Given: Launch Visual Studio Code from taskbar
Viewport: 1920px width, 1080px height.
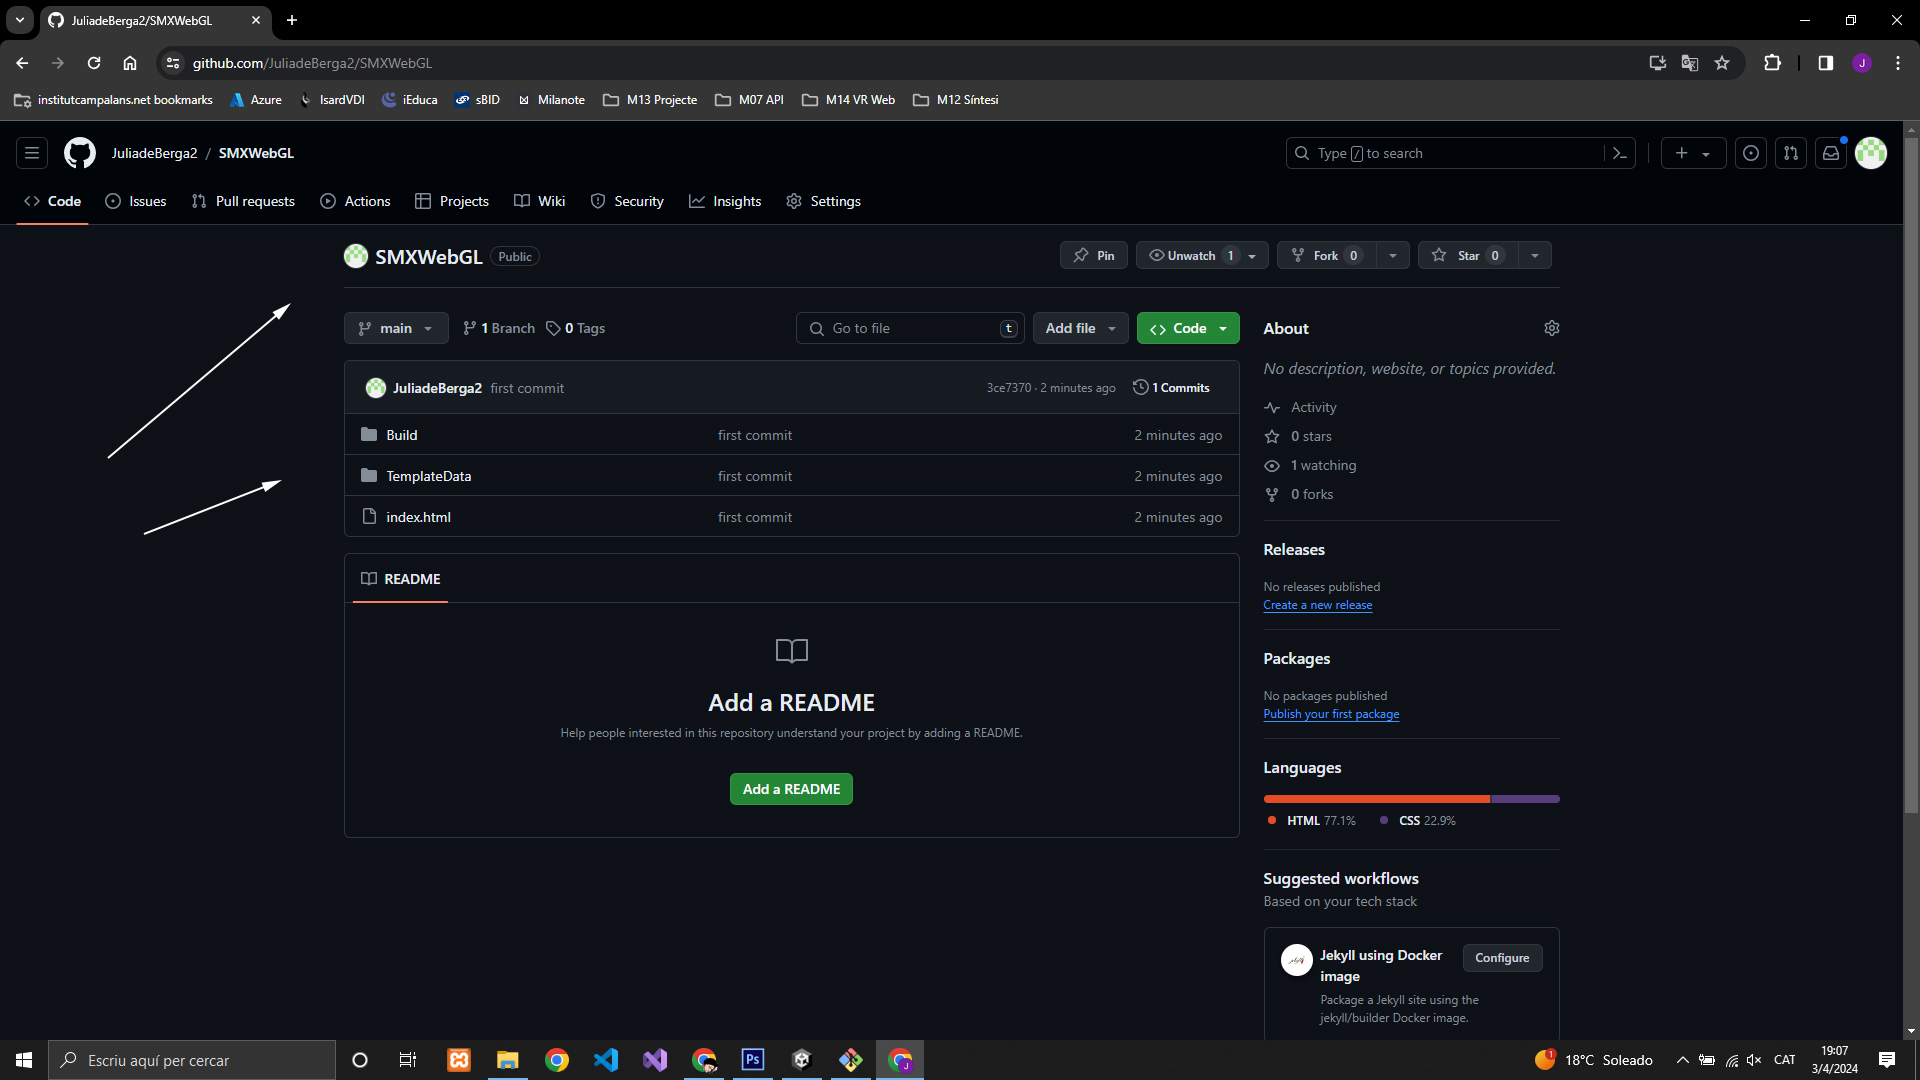Looking at the screenshot, I should [606, 1060].
